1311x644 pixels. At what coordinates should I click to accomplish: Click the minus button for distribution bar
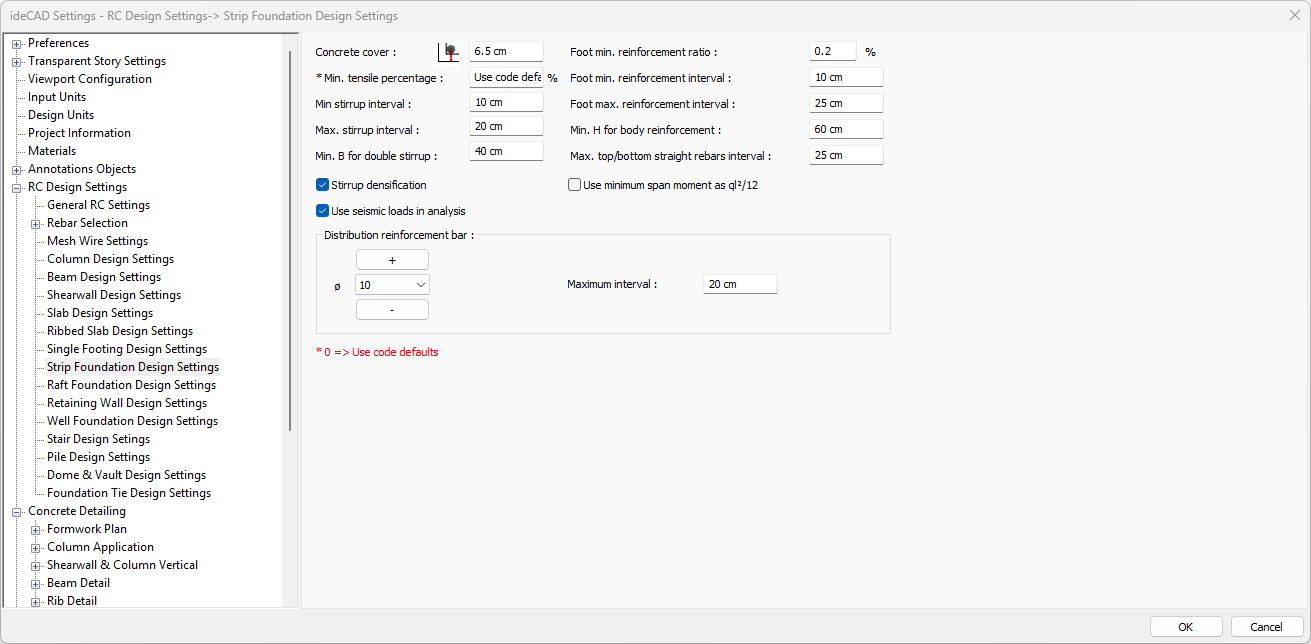392,310
